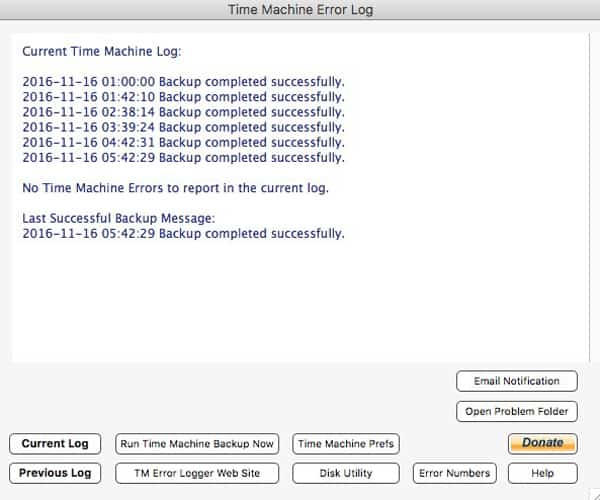600x500 pixels.
Task: Open the Problem Folder
Action: [x=517, y=411]
